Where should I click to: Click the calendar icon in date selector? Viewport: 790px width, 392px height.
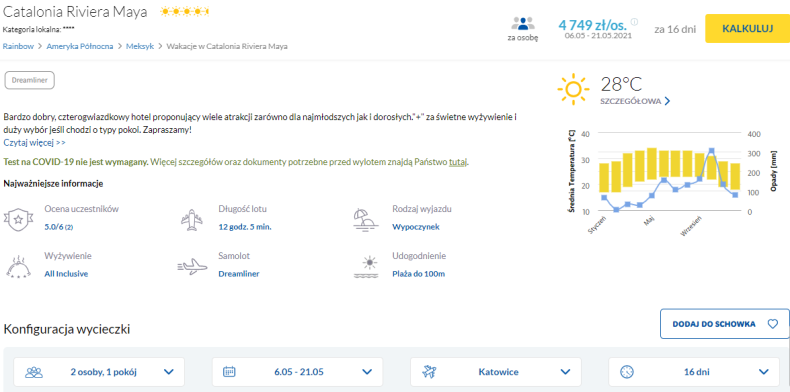229,372
